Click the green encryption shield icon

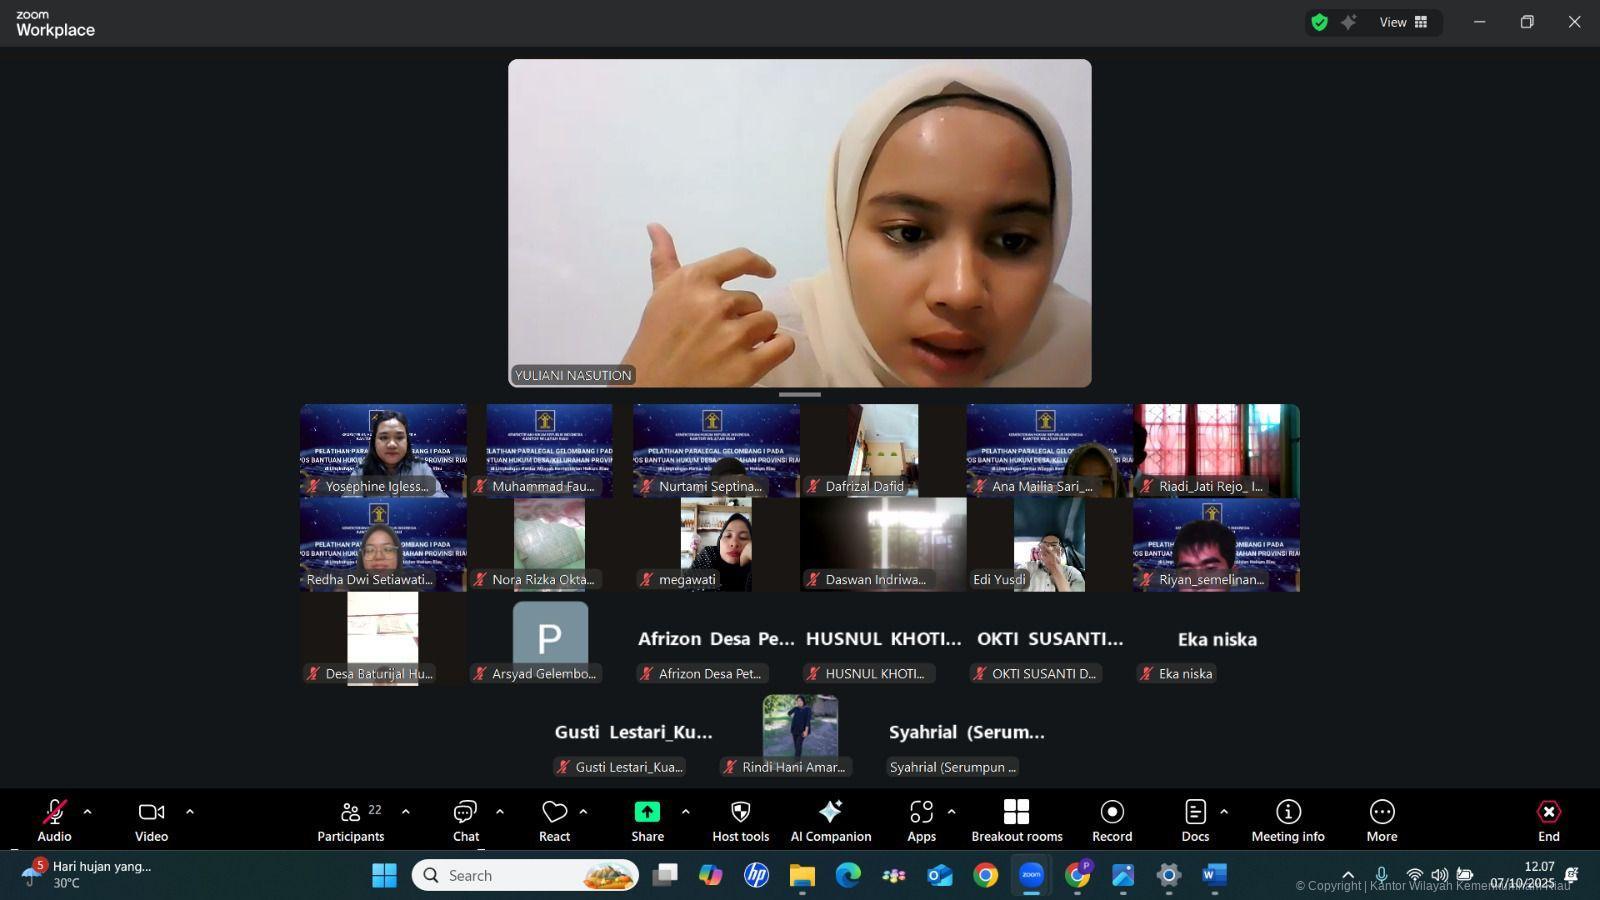[1320, 22]
